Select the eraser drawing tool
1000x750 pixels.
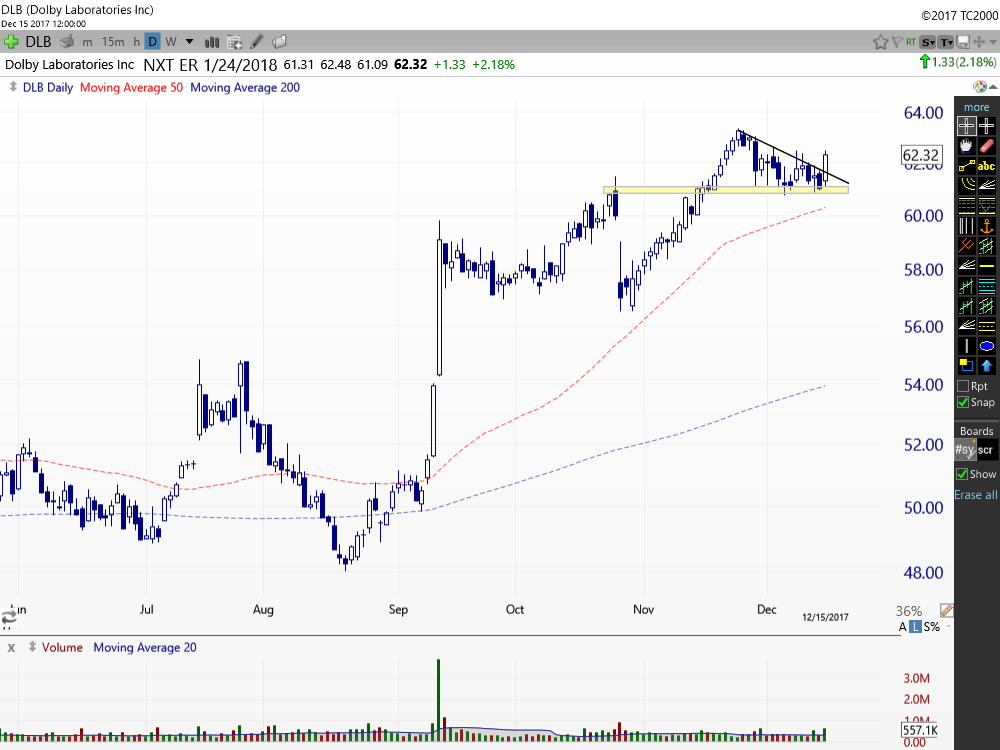[987, 146]
